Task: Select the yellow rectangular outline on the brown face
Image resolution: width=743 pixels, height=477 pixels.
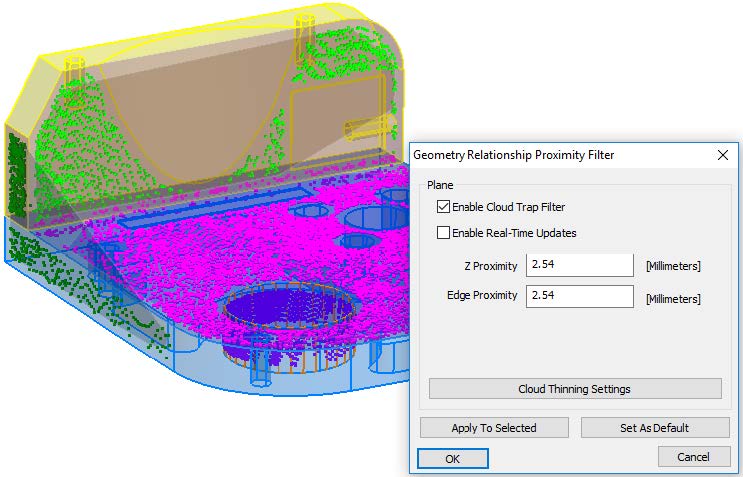Action: [x=337, y=120]
